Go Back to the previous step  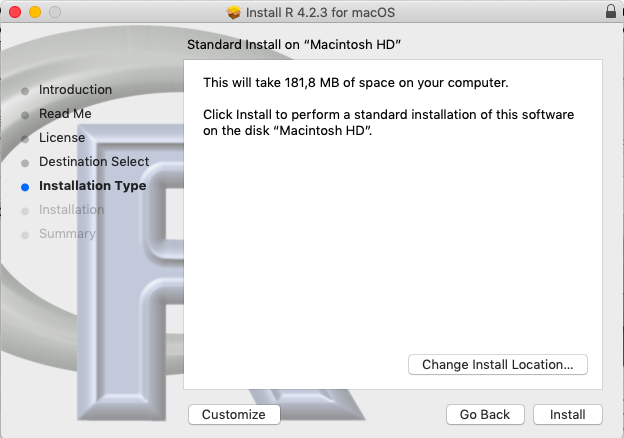pos(485,415)
